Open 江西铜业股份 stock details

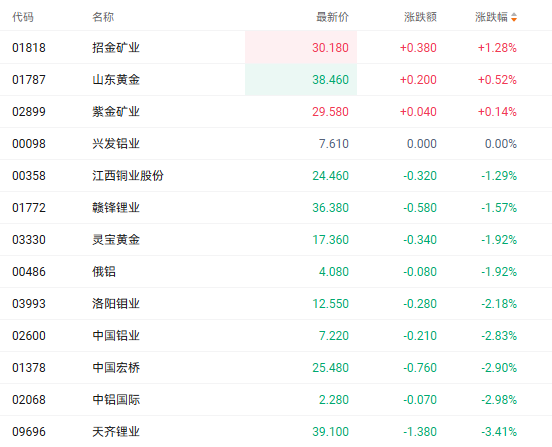point(128,176)
